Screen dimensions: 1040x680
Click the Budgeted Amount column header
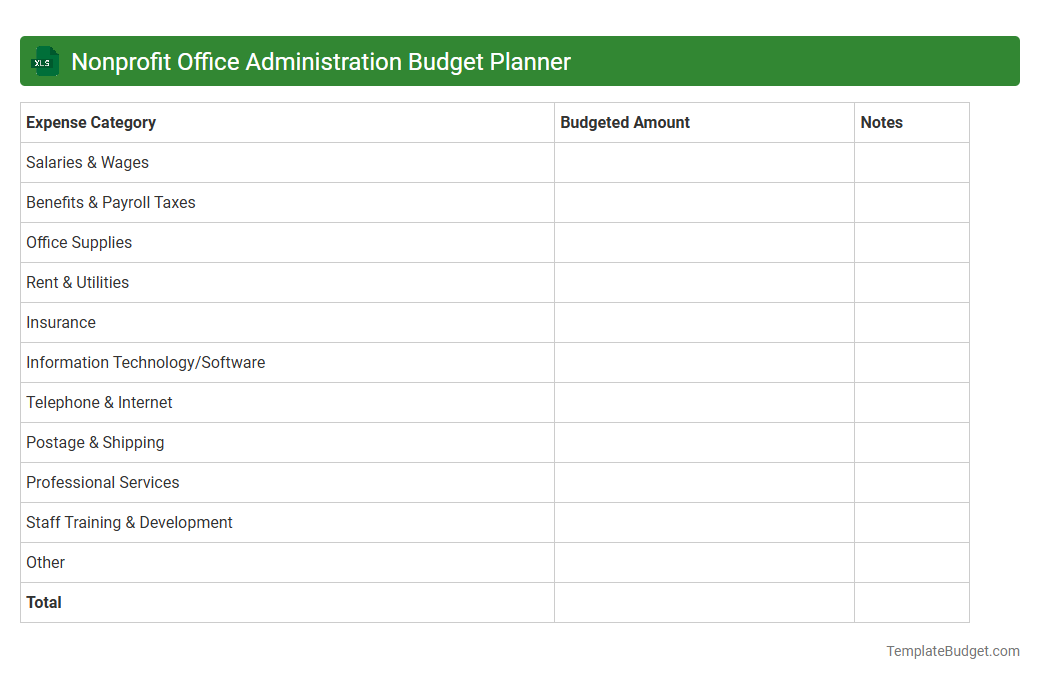624,122
